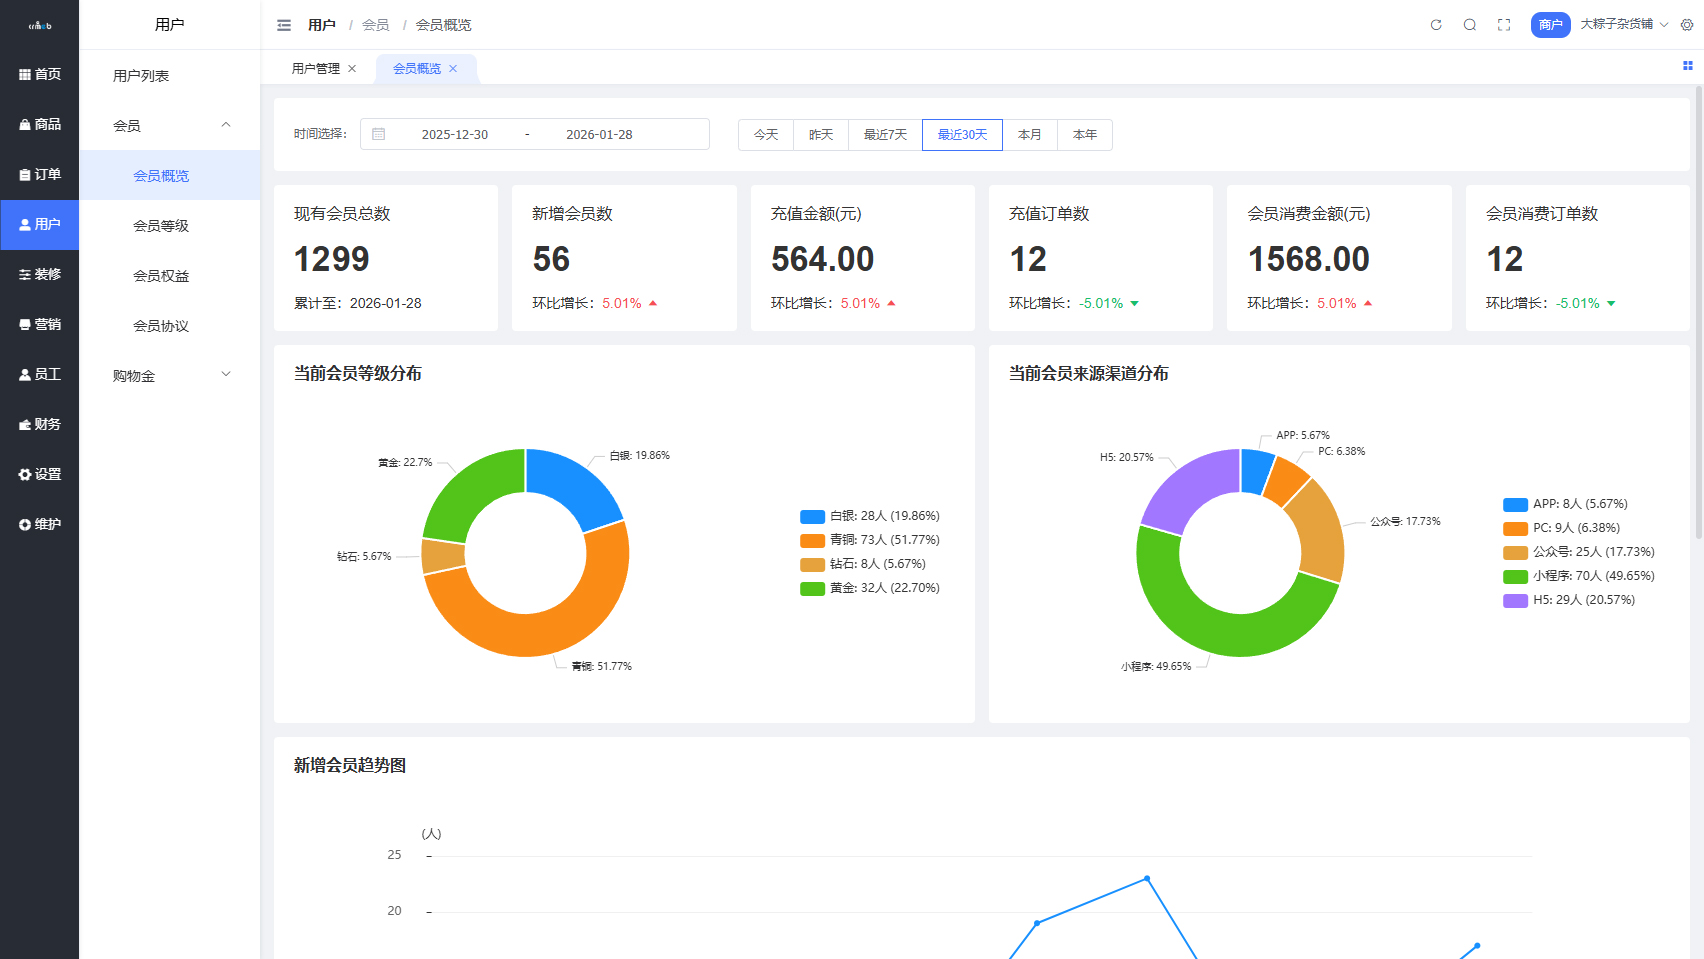This screenshot has height=959, width=1704.
Task: Open the tab grid menu icon
Action: coord(1688,66)
